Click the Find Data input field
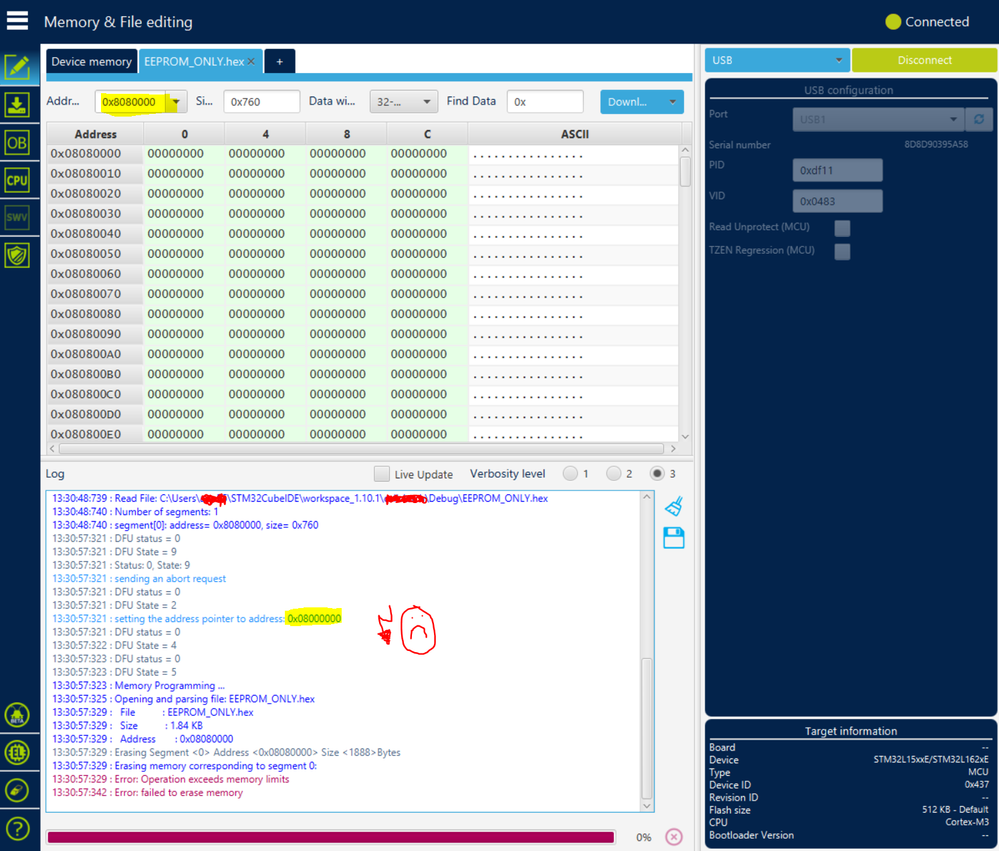Screen dimensions: 999x851 tap(545, 102)
